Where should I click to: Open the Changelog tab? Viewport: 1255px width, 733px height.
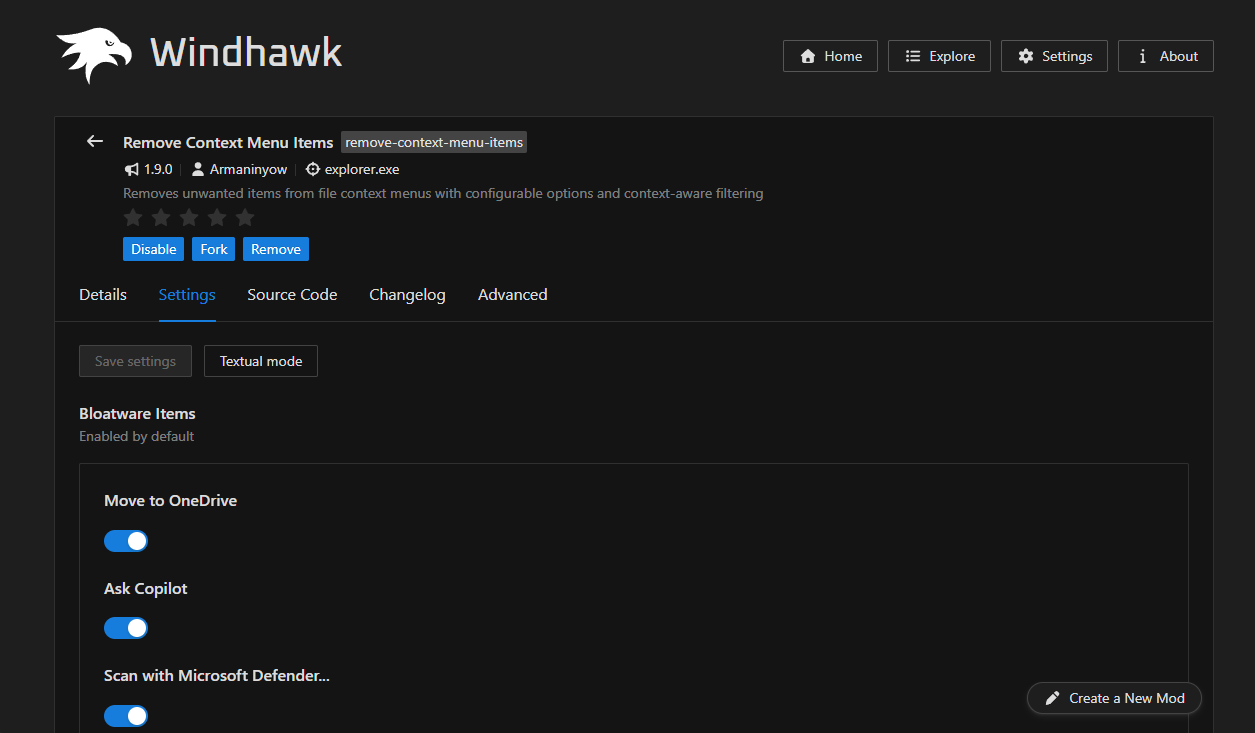coord(407,295)
